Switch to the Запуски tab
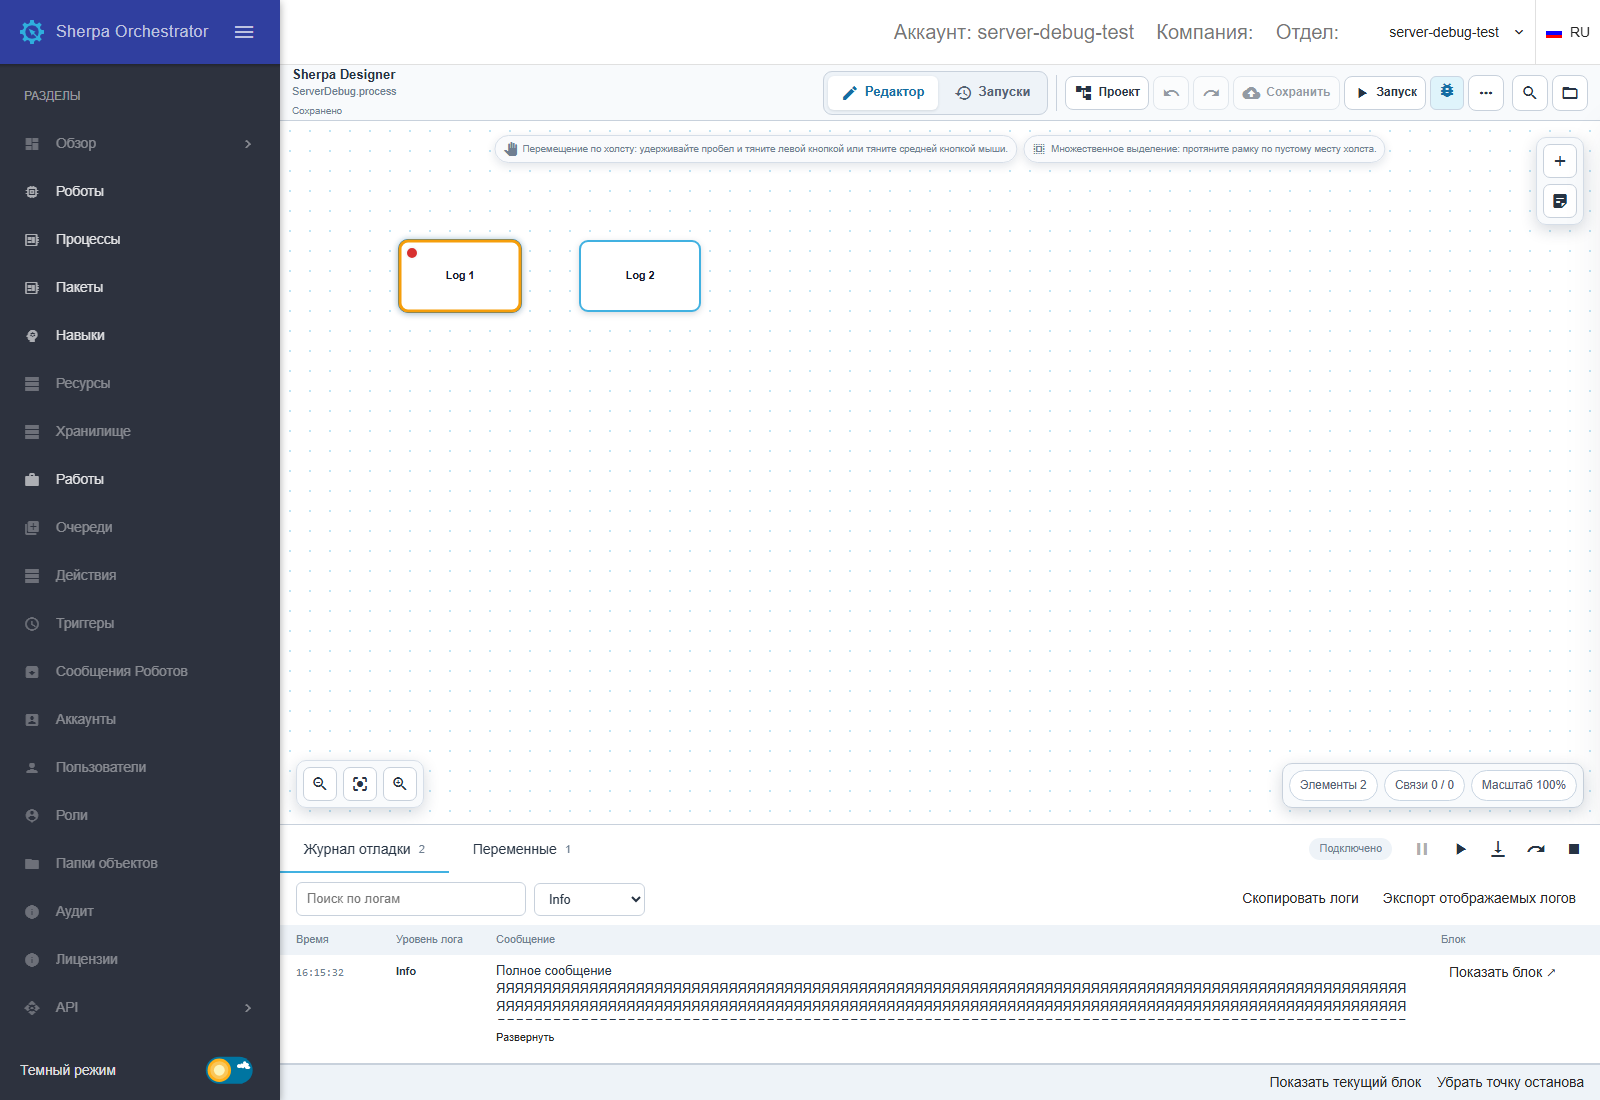 [x=992, y=92]
